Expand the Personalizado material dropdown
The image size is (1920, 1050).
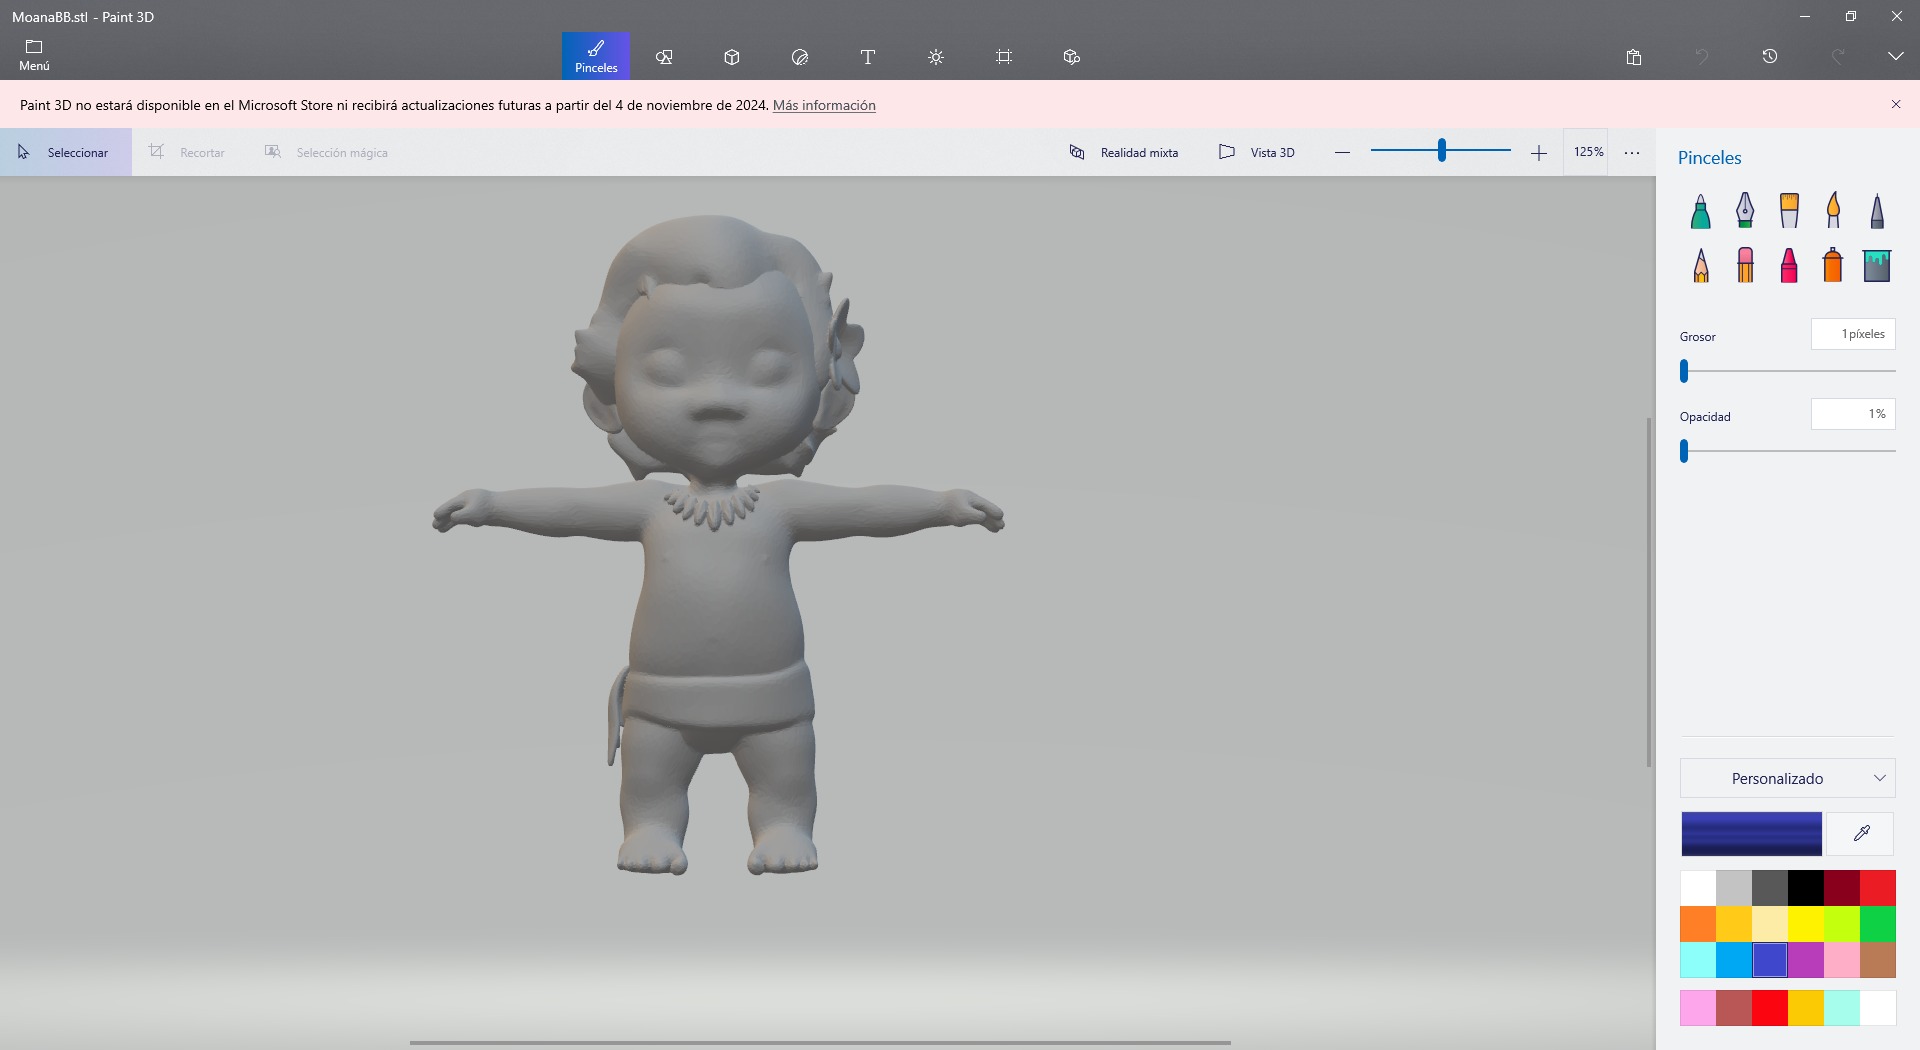tap(1787, 778)
